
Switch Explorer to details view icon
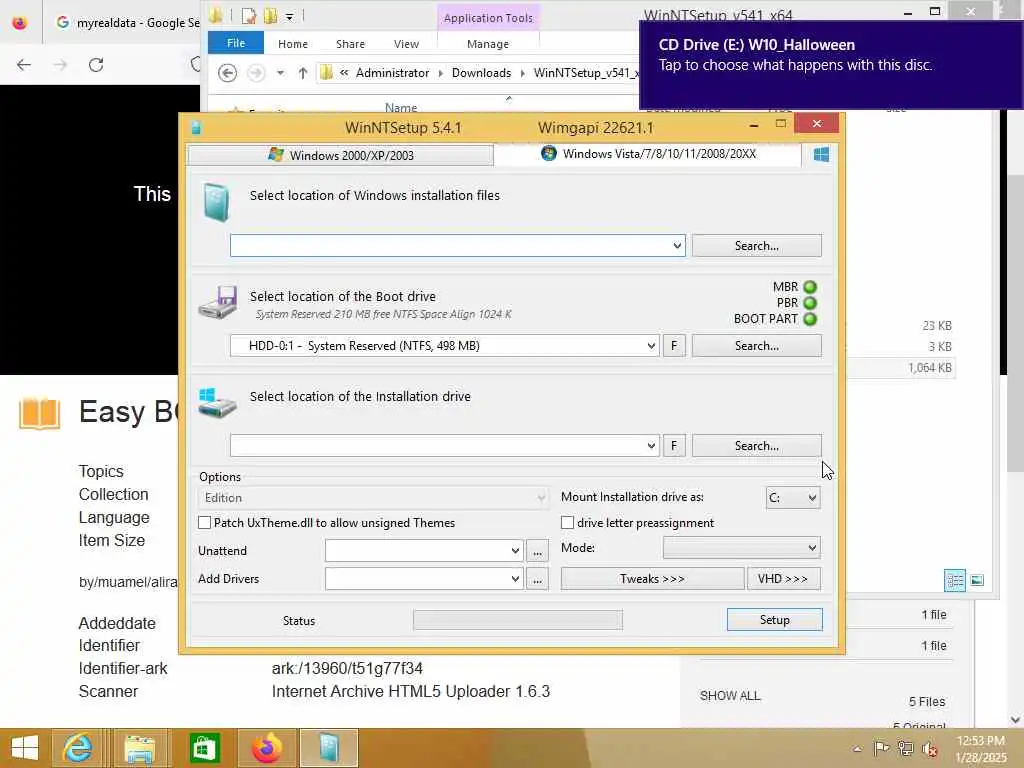click(x=955, y=580)
